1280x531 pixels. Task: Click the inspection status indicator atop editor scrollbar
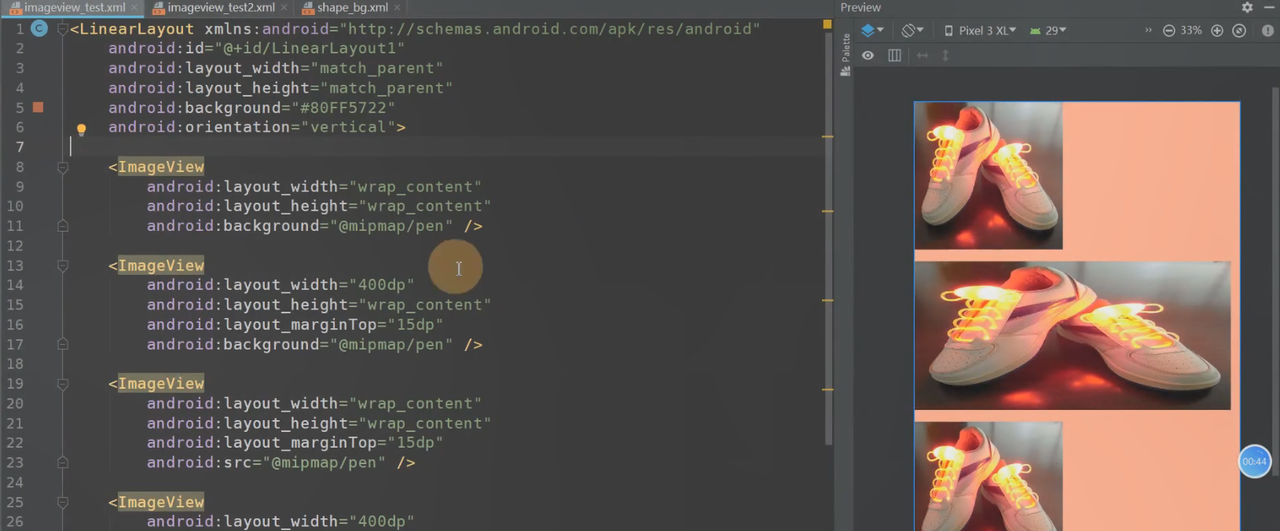[827, 23]
